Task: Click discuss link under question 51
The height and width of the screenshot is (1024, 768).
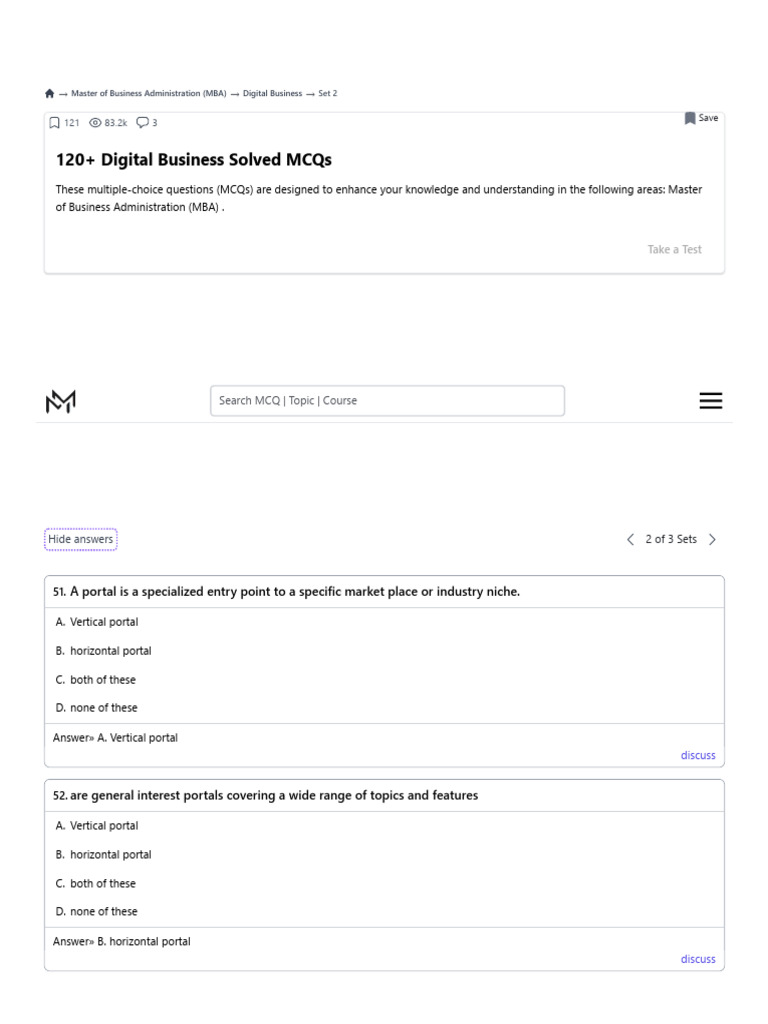Action: click(698, 755)
